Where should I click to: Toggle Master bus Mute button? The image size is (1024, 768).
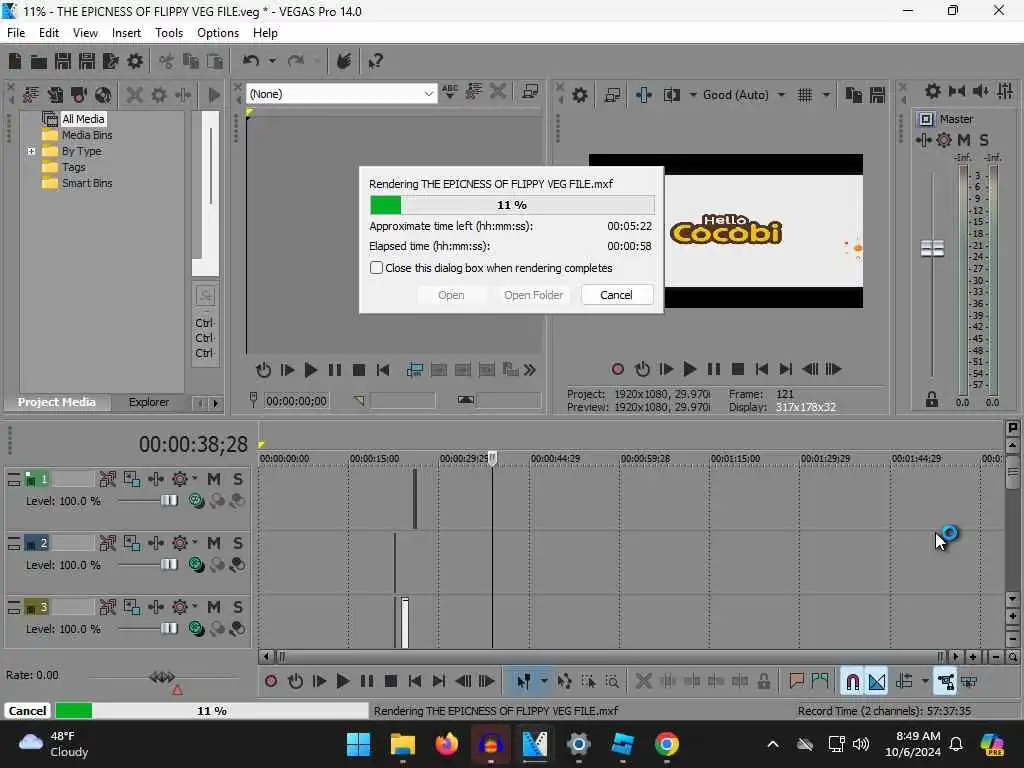coord(963,140)
